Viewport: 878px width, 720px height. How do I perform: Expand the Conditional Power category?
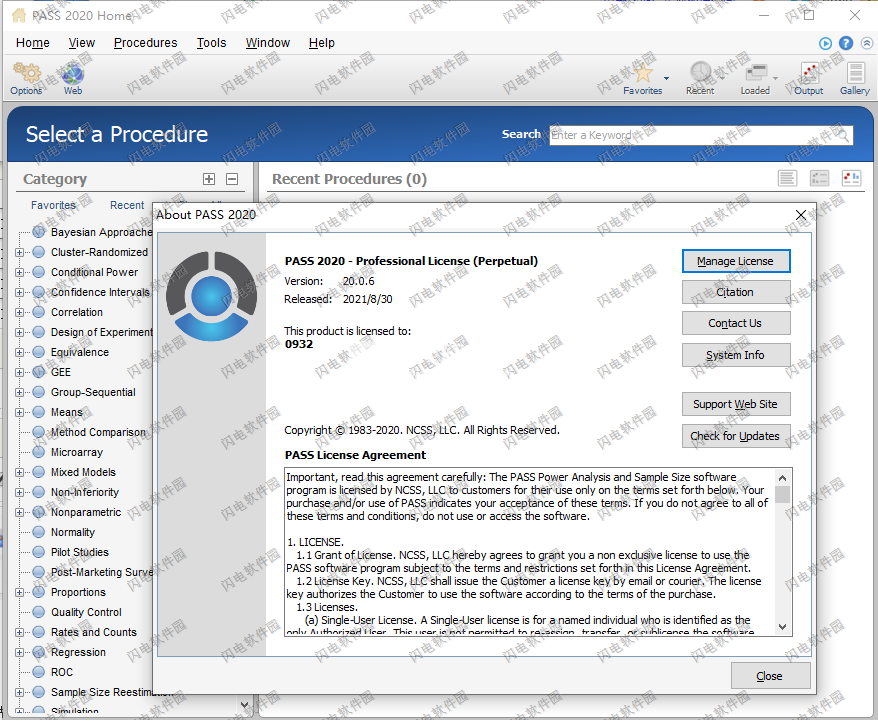tap(19, 273)
